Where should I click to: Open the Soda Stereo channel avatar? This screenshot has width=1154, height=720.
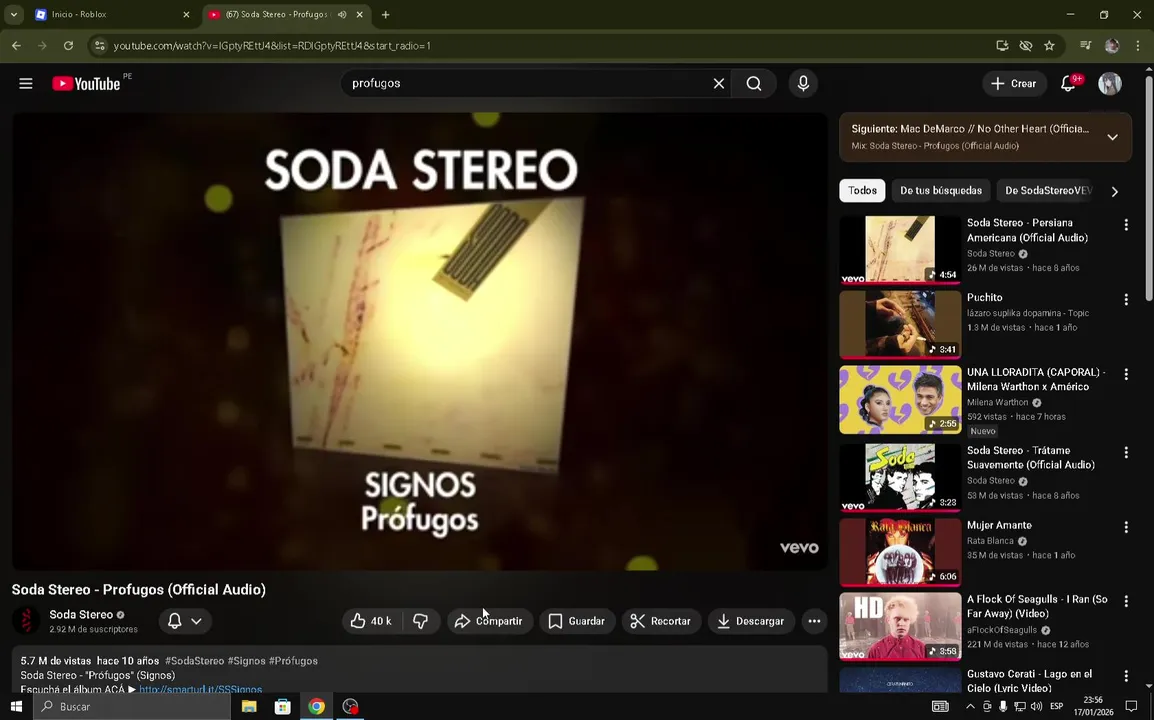point(26,621)
